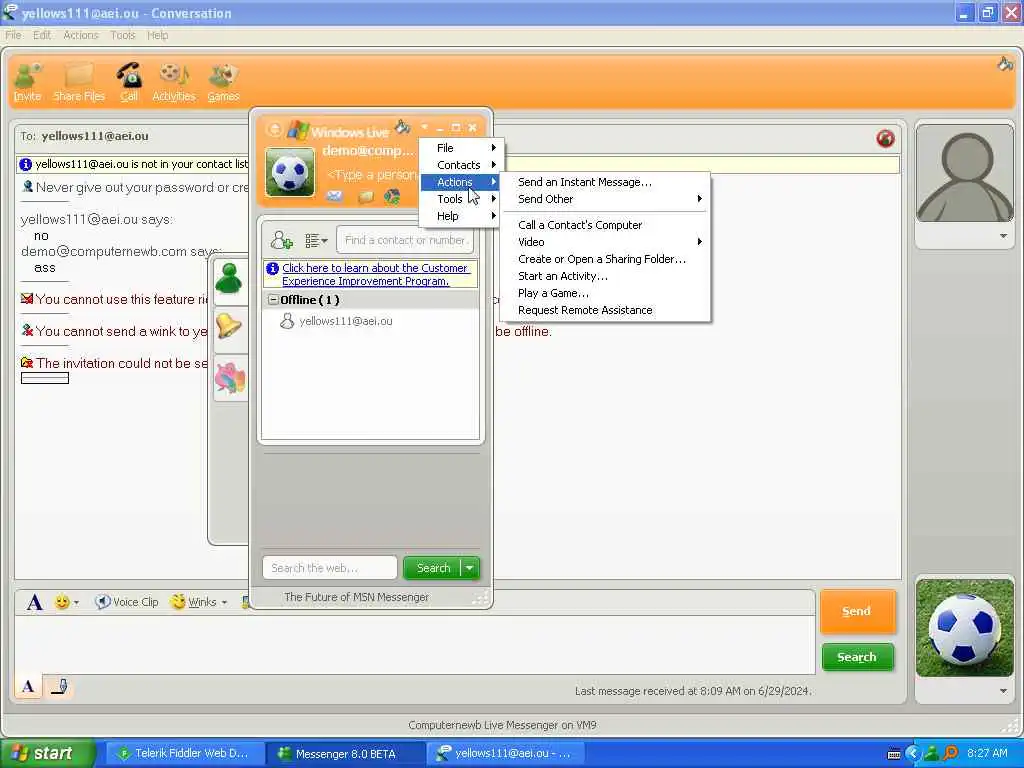
Task: Click the keyboard icon in the system tray
Action: [893, 754]
